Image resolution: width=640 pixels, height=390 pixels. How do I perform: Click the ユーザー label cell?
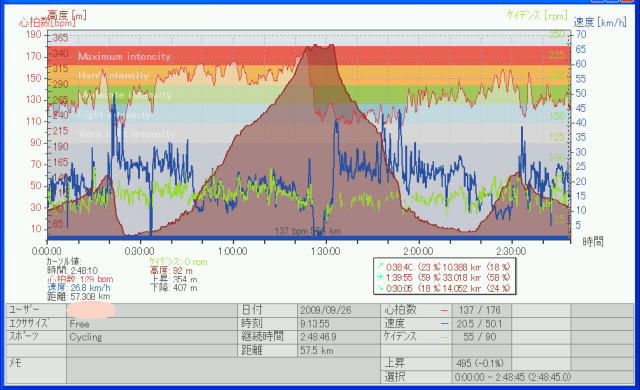(x=36, y=310)
